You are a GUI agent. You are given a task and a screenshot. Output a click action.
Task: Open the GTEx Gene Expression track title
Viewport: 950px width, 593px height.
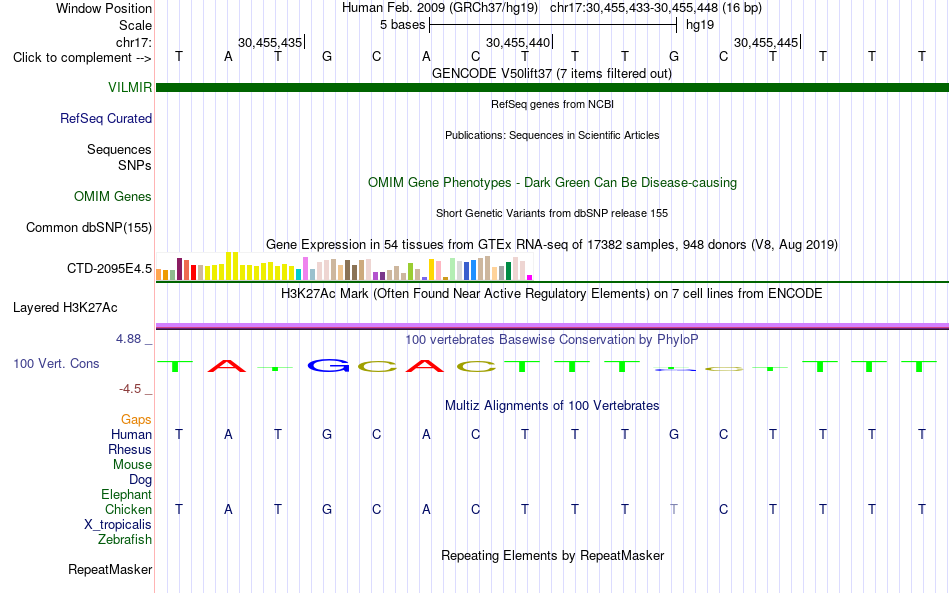click(552, 245)
